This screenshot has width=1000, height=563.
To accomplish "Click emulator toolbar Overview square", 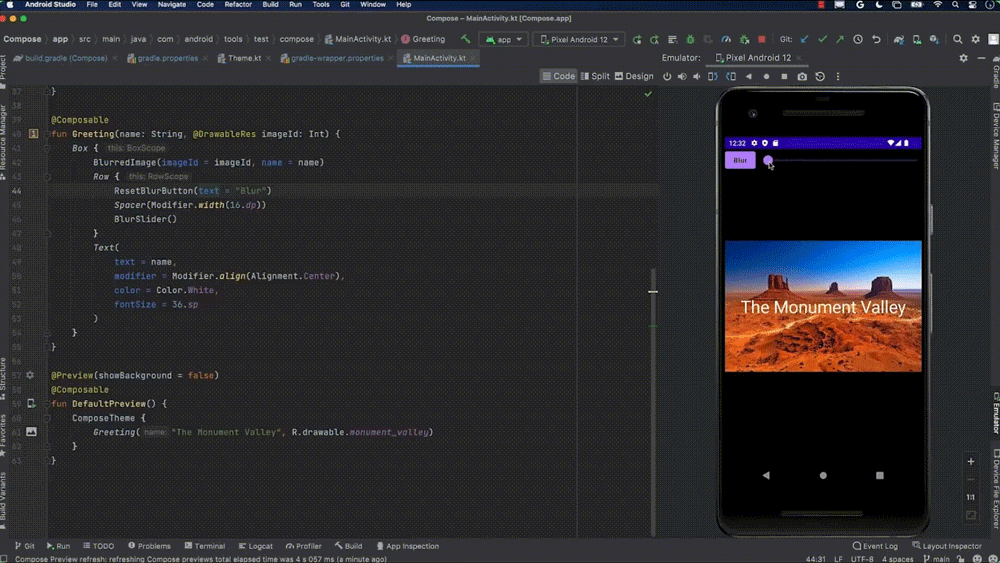I will [784, 77].
